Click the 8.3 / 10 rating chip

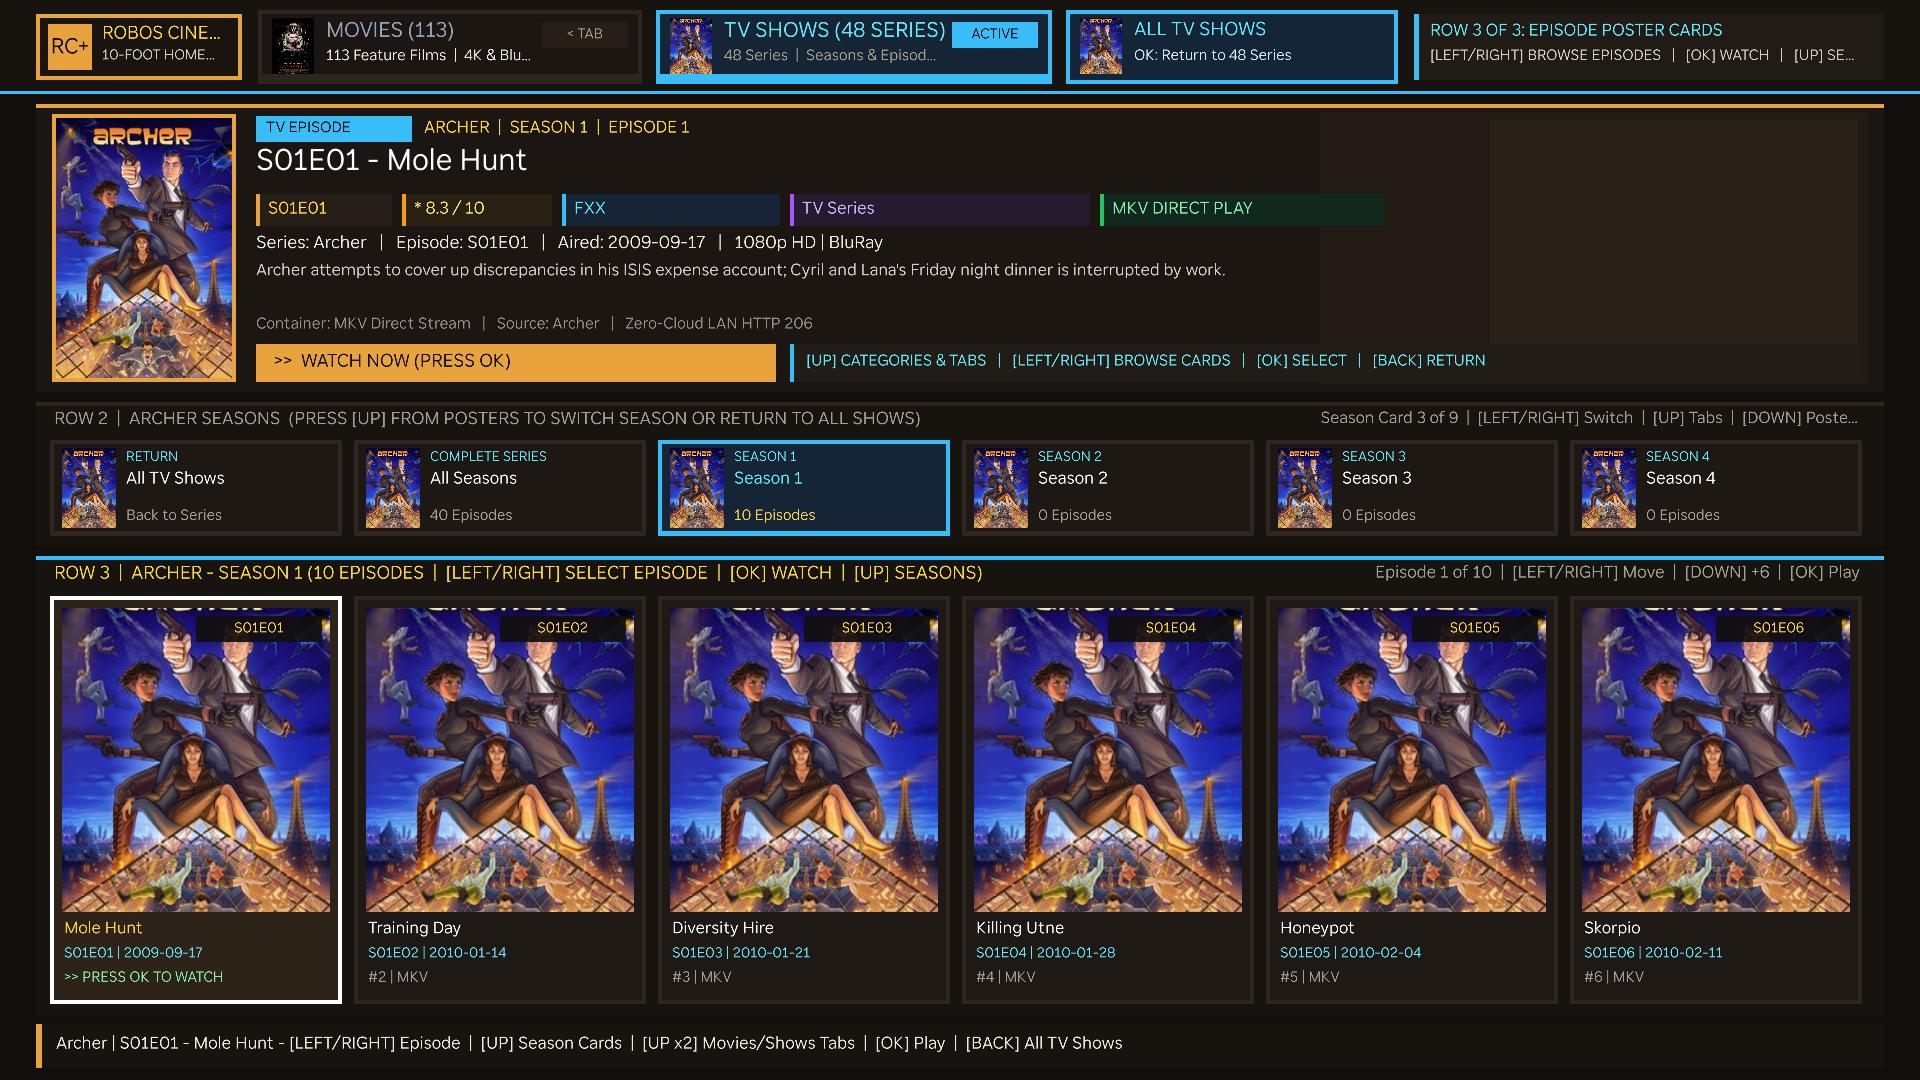476,209
